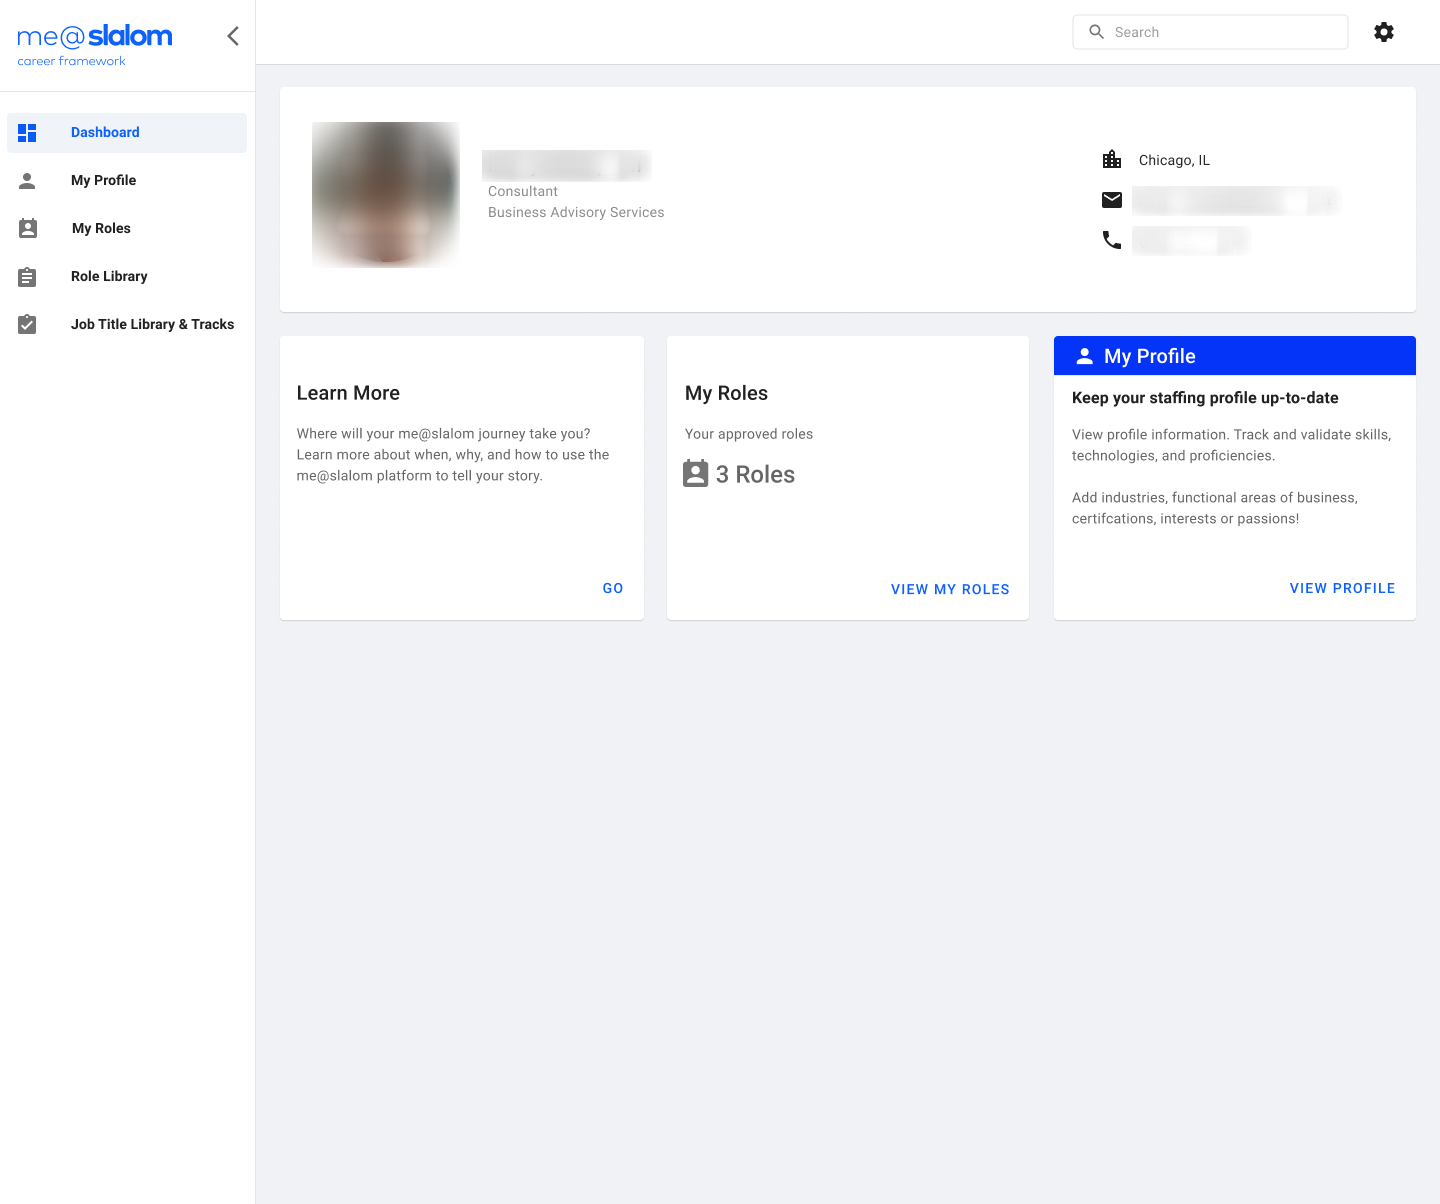Click the Learn More card heading
Image resolution: width=1440 pixels, height=1204 pixels.
[x=348, y=393]
